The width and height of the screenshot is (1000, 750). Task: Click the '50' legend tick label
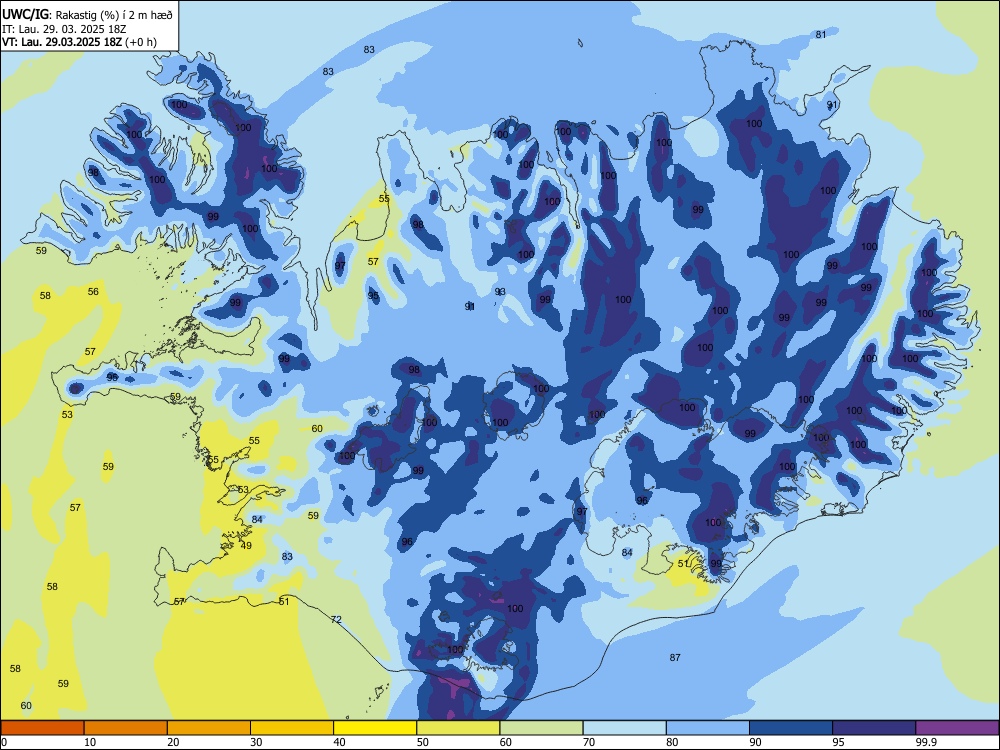click(422, 742)
